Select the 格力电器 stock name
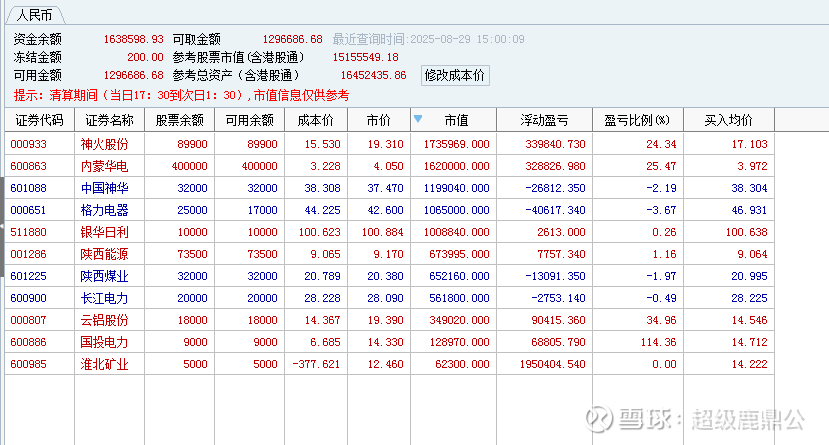This screenshot has width=829, height=445. click(x=104, y=210)
